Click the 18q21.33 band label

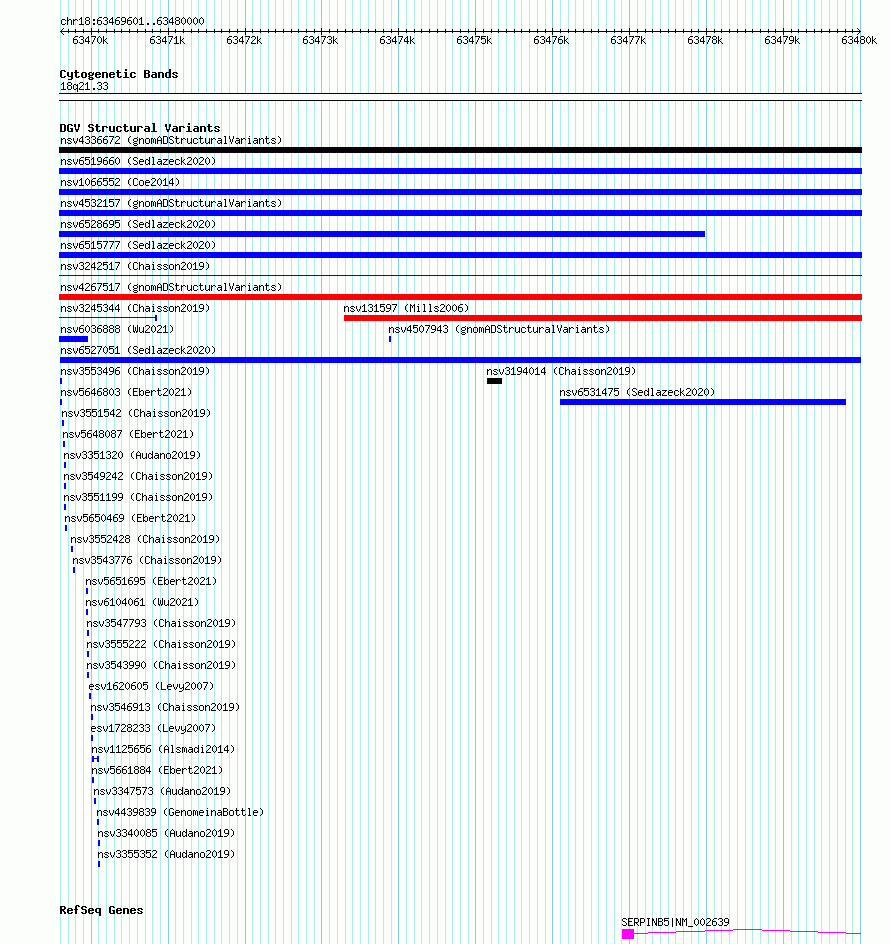click(x=84, y=86)
